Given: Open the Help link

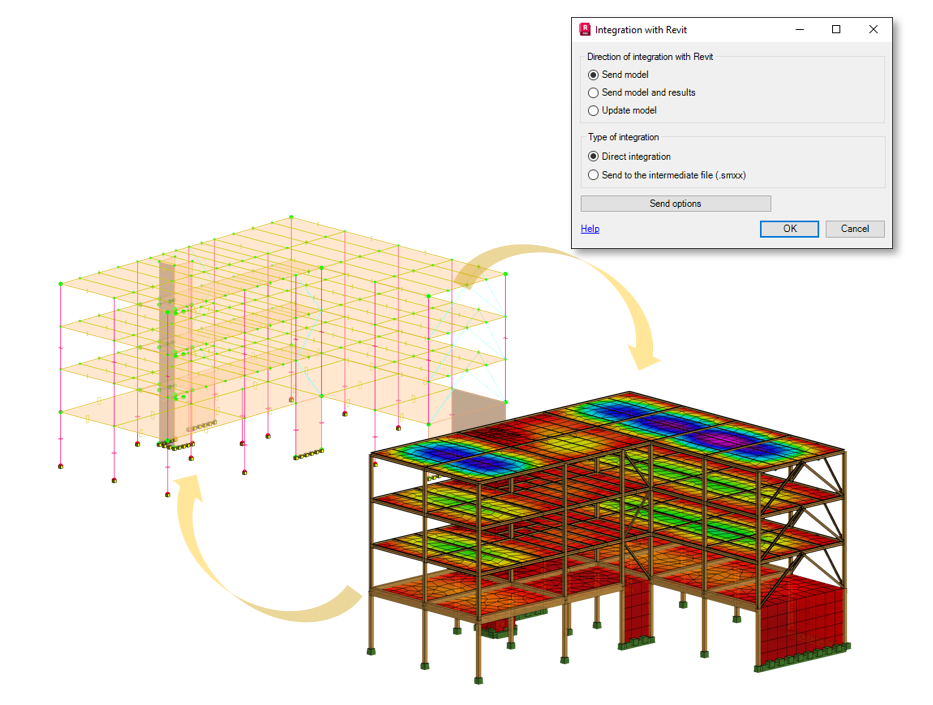Looking at the screenshot, I should coord(590,228).
